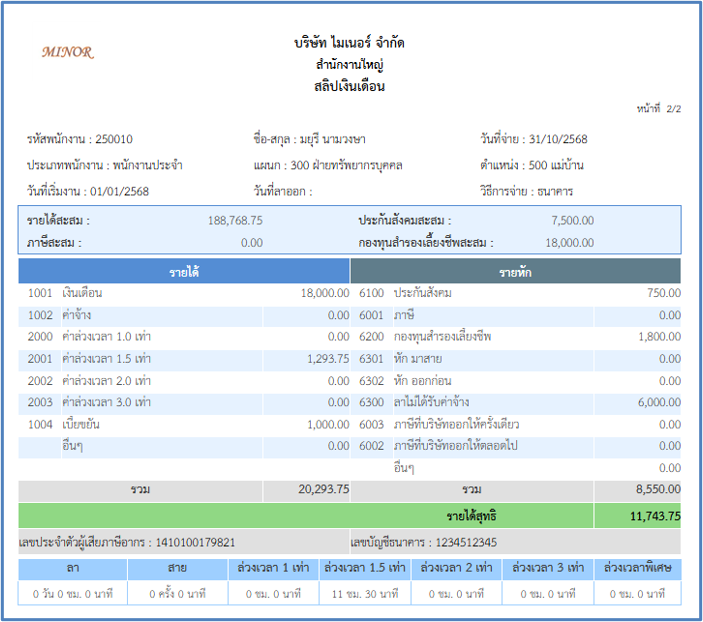Screen dimensions: 703x622
Task: Select total income 20,293.75
Action: (324, 489)
